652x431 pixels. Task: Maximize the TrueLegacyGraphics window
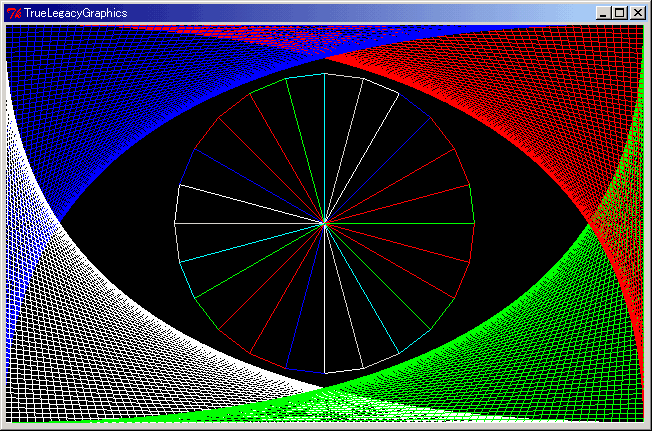tap(619, 12)
